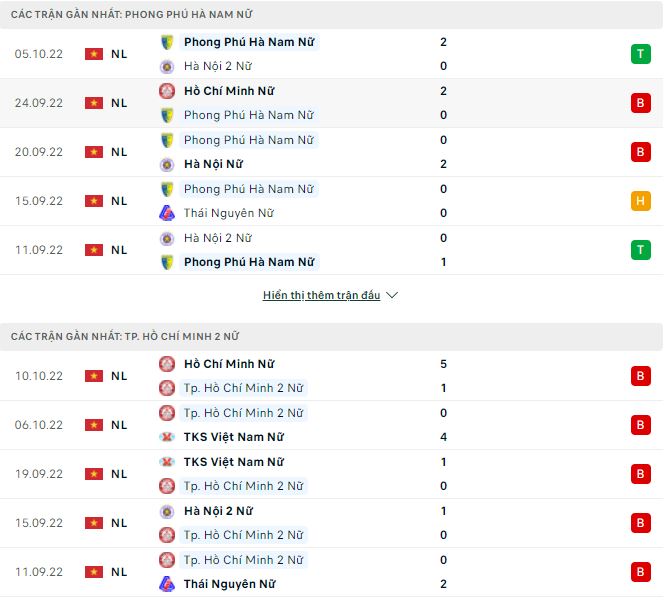Click the NL league label in 20.09.22 row

pyautogui.click(x=119, y=152)
